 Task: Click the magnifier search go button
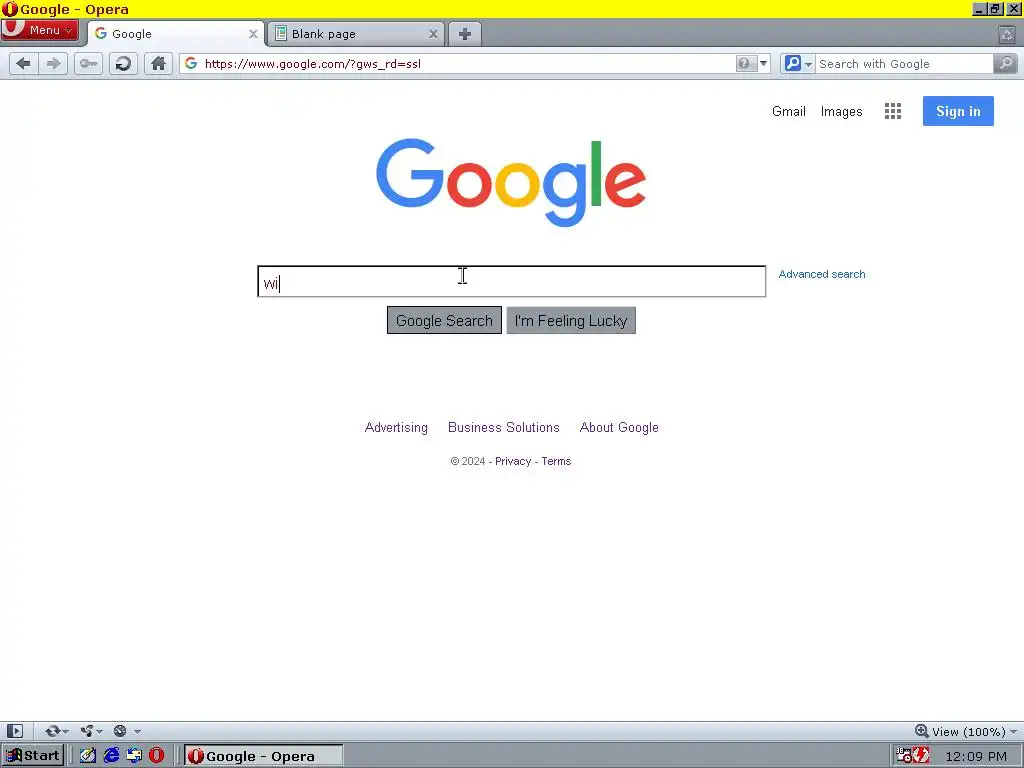click(x=1005, y=63)
